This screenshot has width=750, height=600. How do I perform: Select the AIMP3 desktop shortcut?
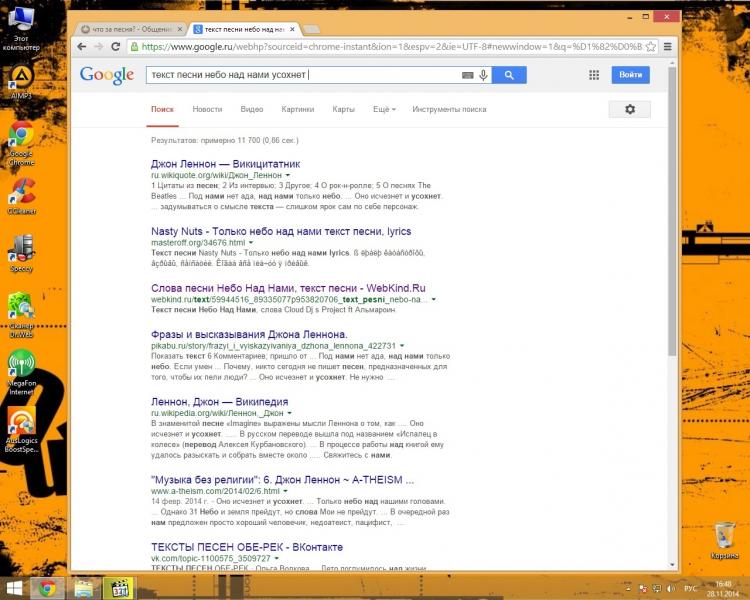coord(22,82)
